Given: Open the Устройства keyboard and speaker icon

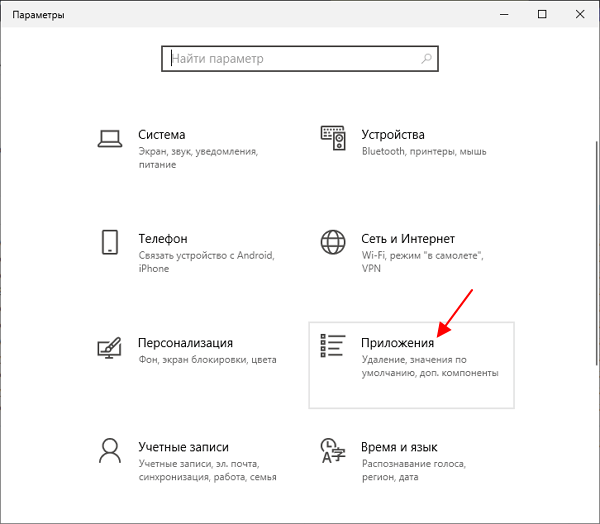Looking at the screenshot, I should (x=333, y=138).
